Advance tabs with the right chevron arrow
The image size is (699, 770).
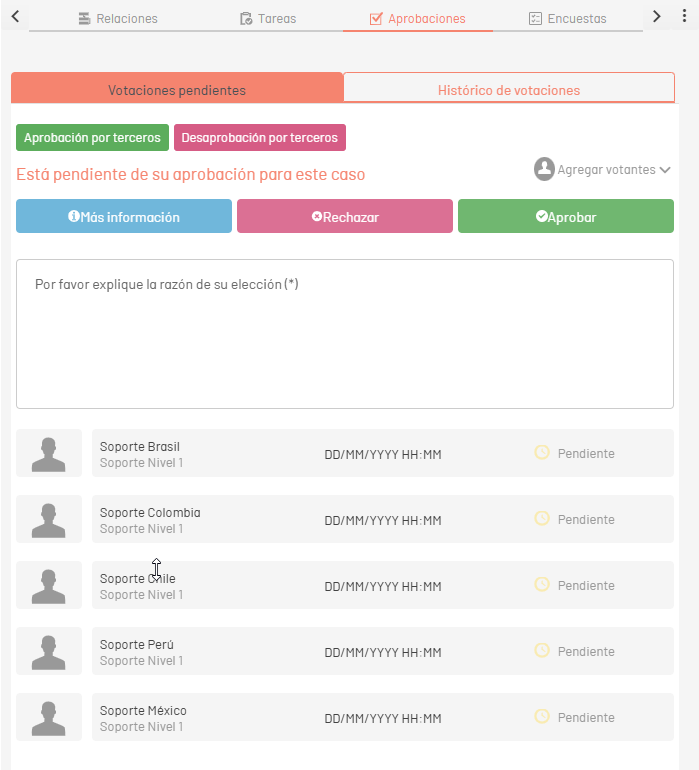coord(656,17)
